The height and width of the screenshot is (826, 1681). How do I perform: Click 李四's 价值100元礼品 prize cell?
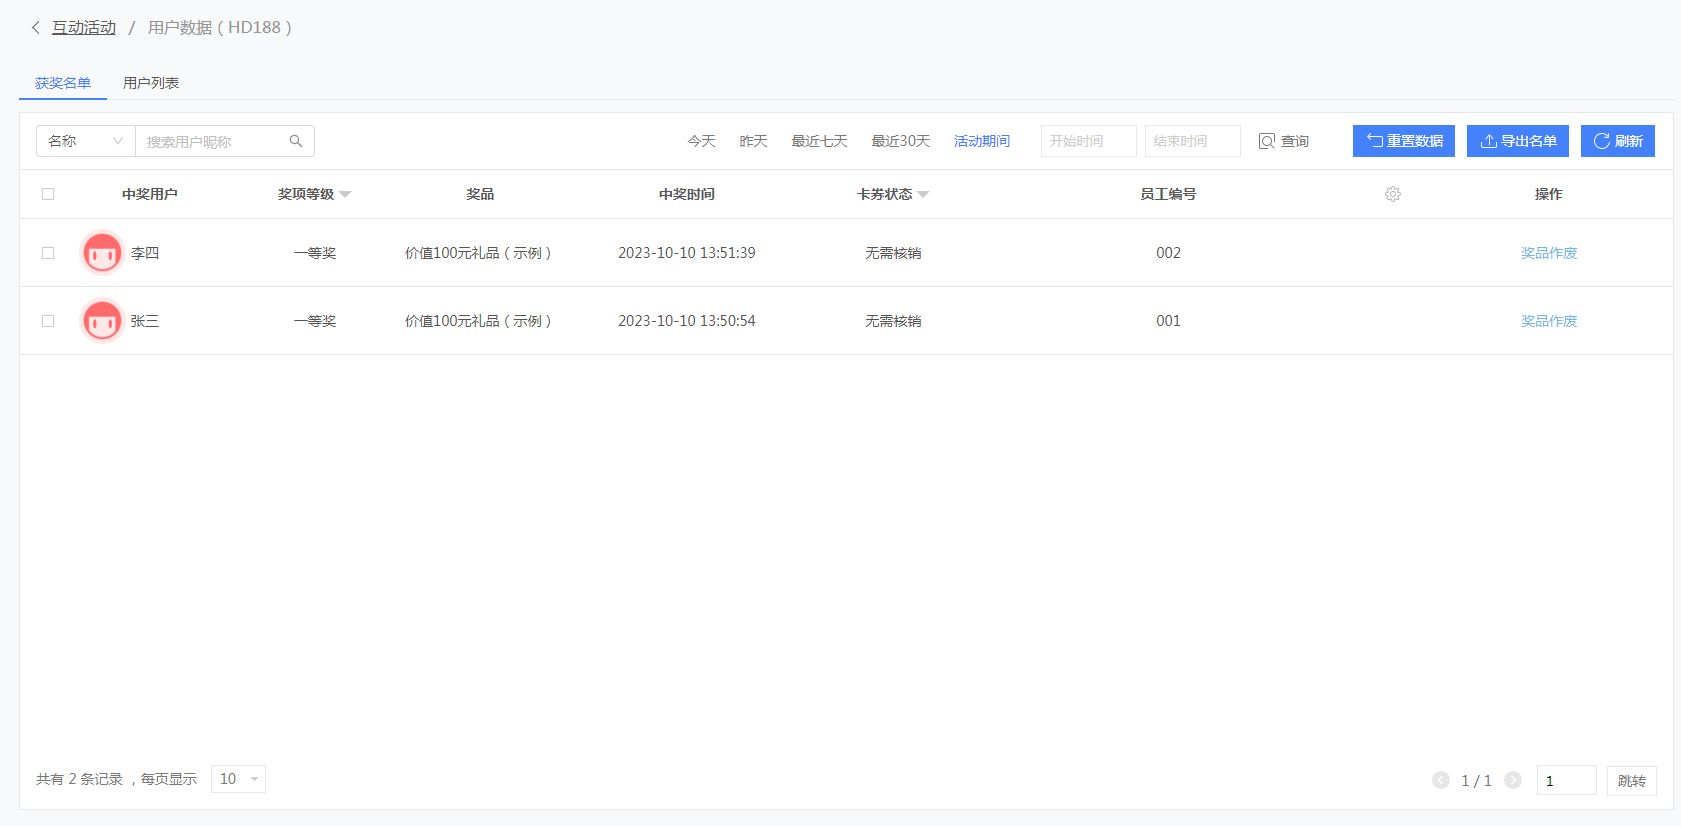(x=478, y=253)
